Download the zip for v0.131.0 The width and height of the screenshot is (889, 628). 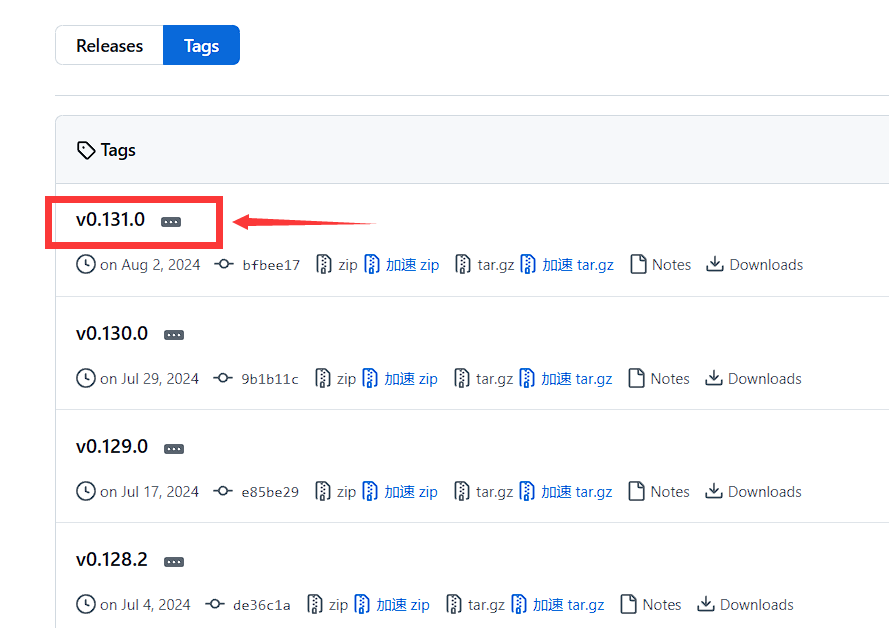346,265
